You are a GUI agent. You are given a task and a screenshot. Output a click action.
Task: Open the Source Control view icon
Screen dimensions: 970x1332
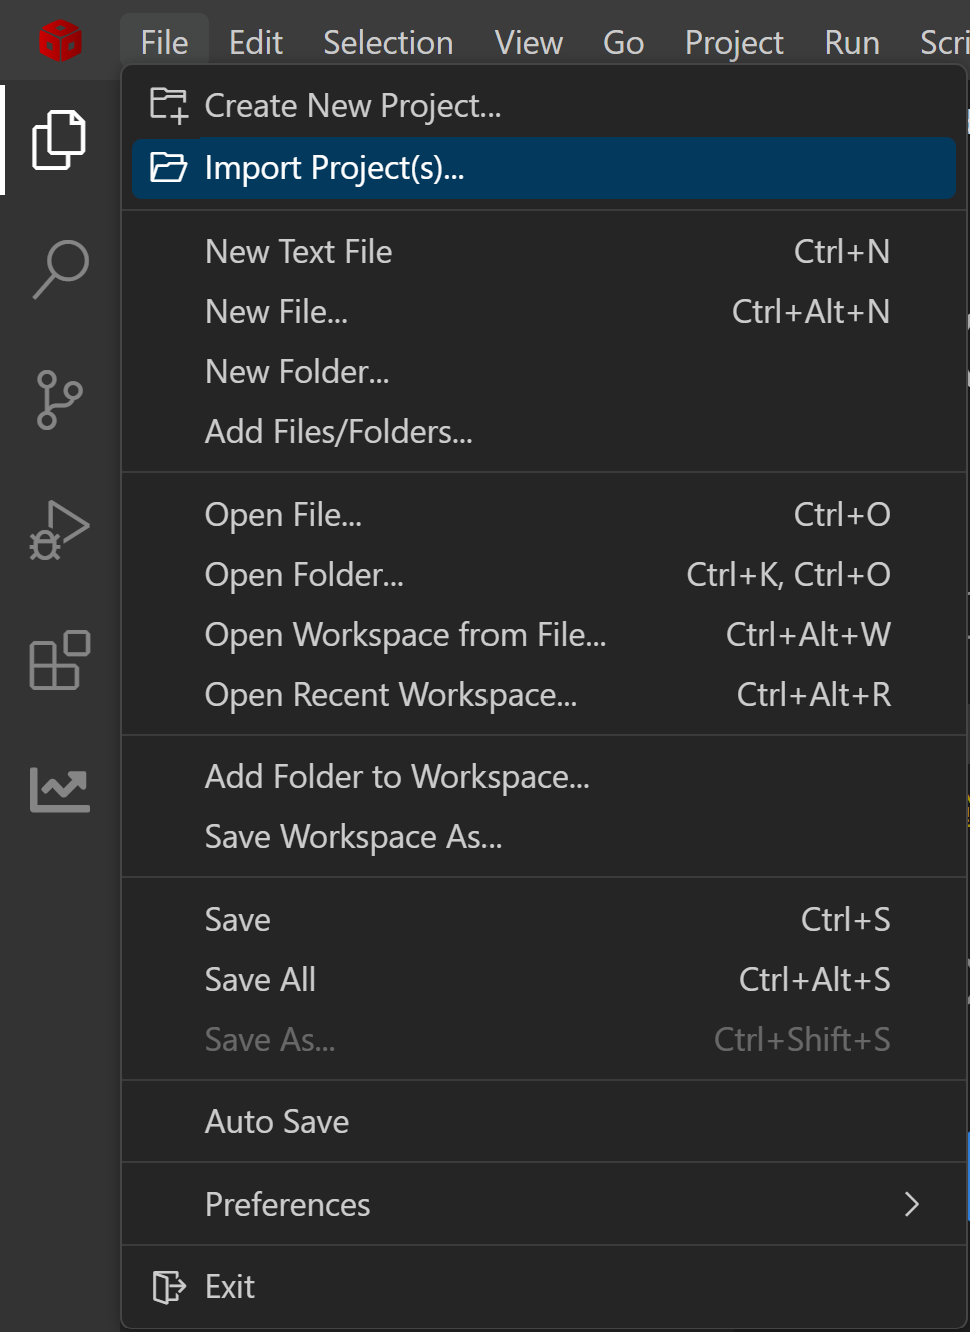(x=59, y=400)
